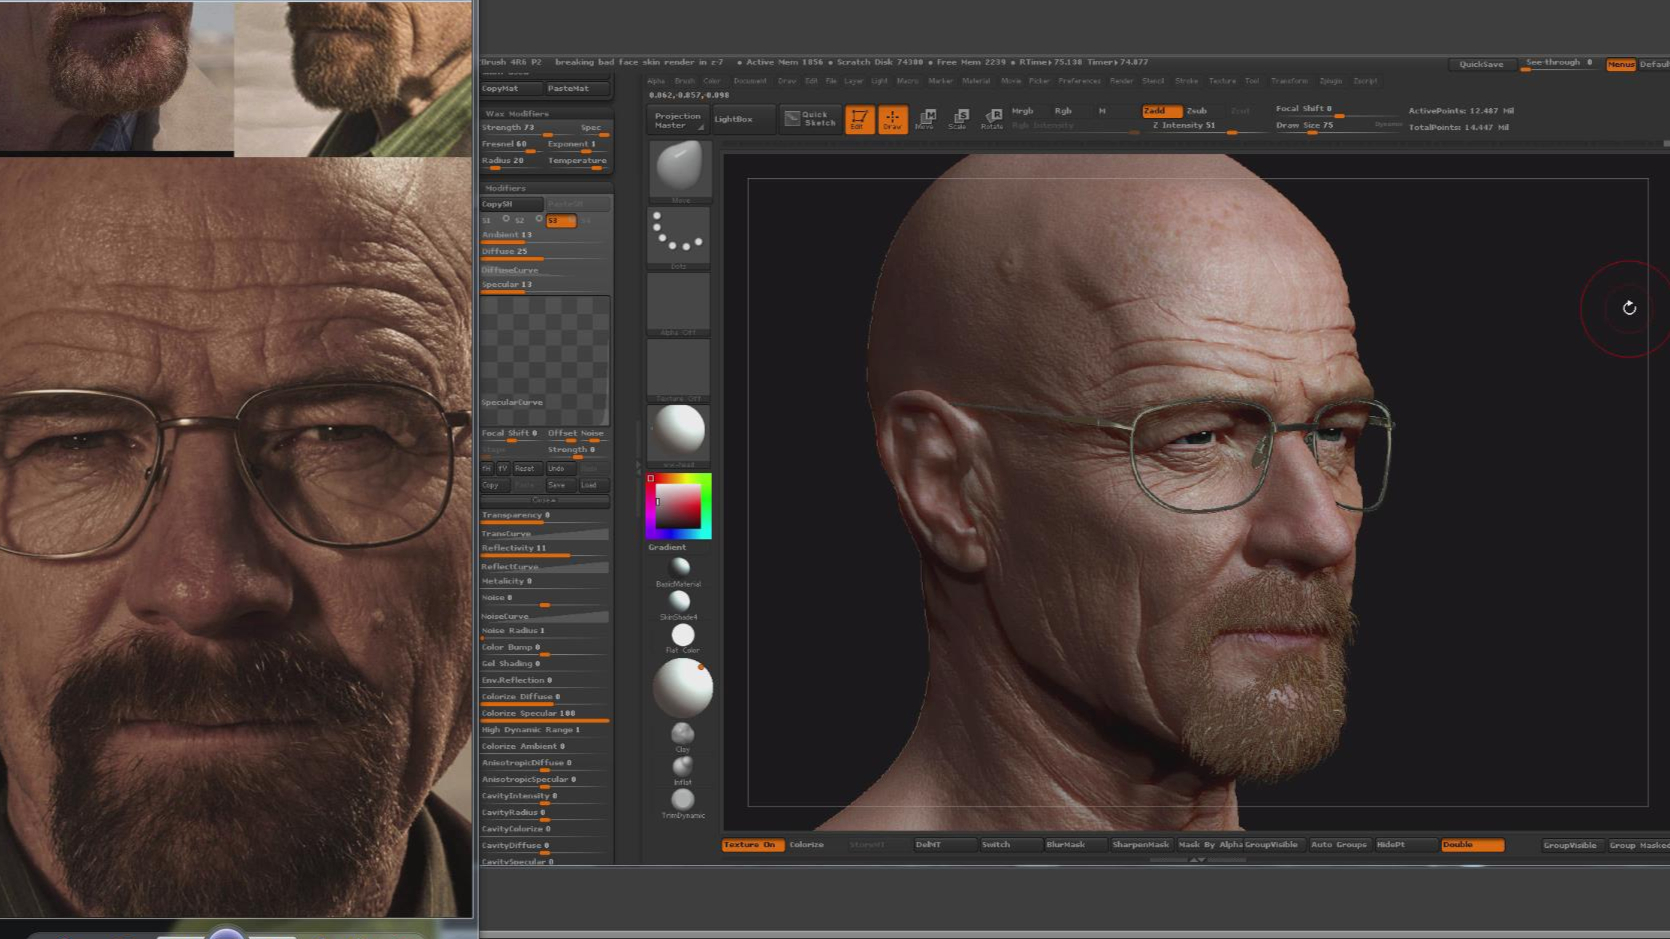Toggle Zadd mode

pos(1162,111)
